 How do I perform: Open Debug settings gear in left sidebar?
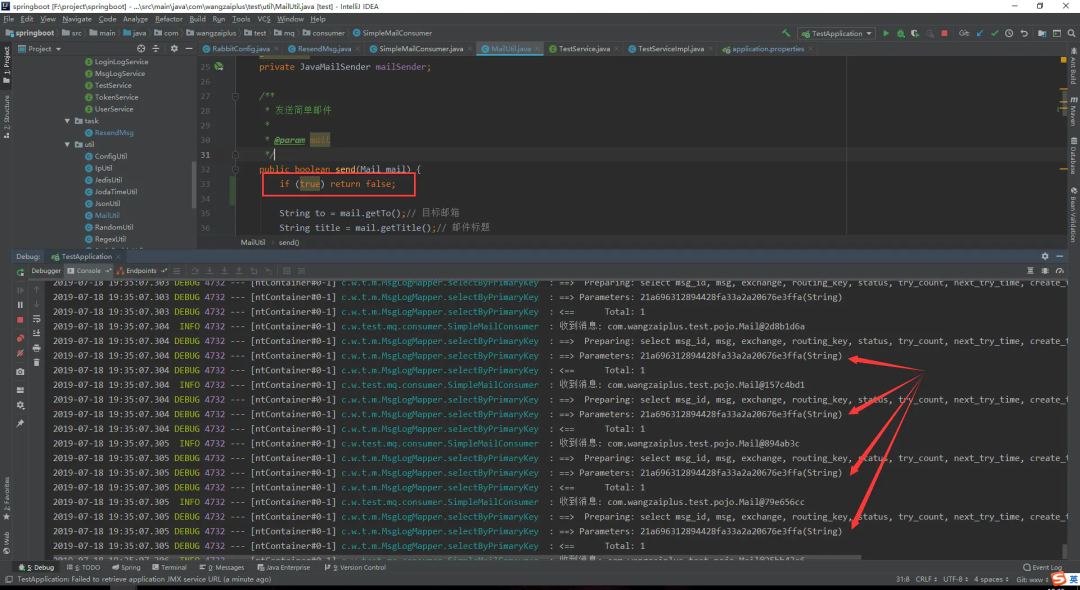(20, 405)
